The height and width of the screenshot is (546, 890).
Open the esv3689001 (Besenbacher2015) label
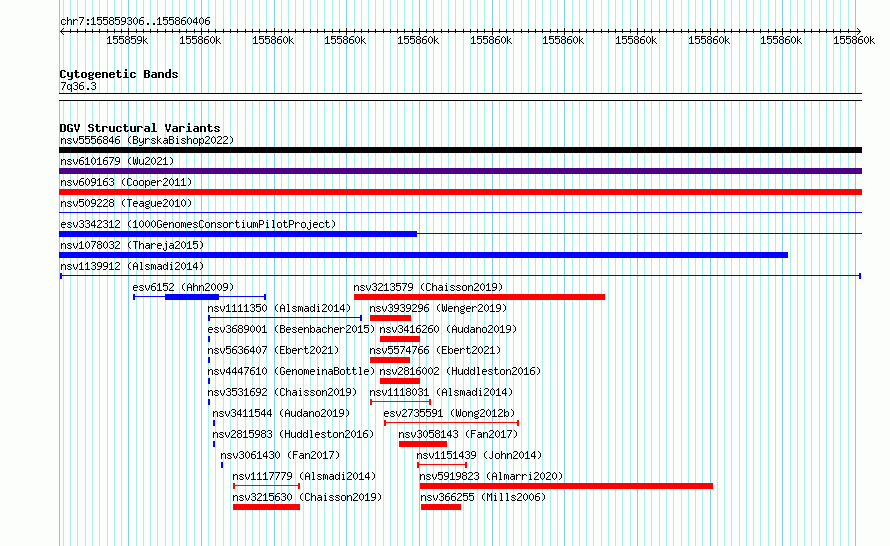point(291,329)
